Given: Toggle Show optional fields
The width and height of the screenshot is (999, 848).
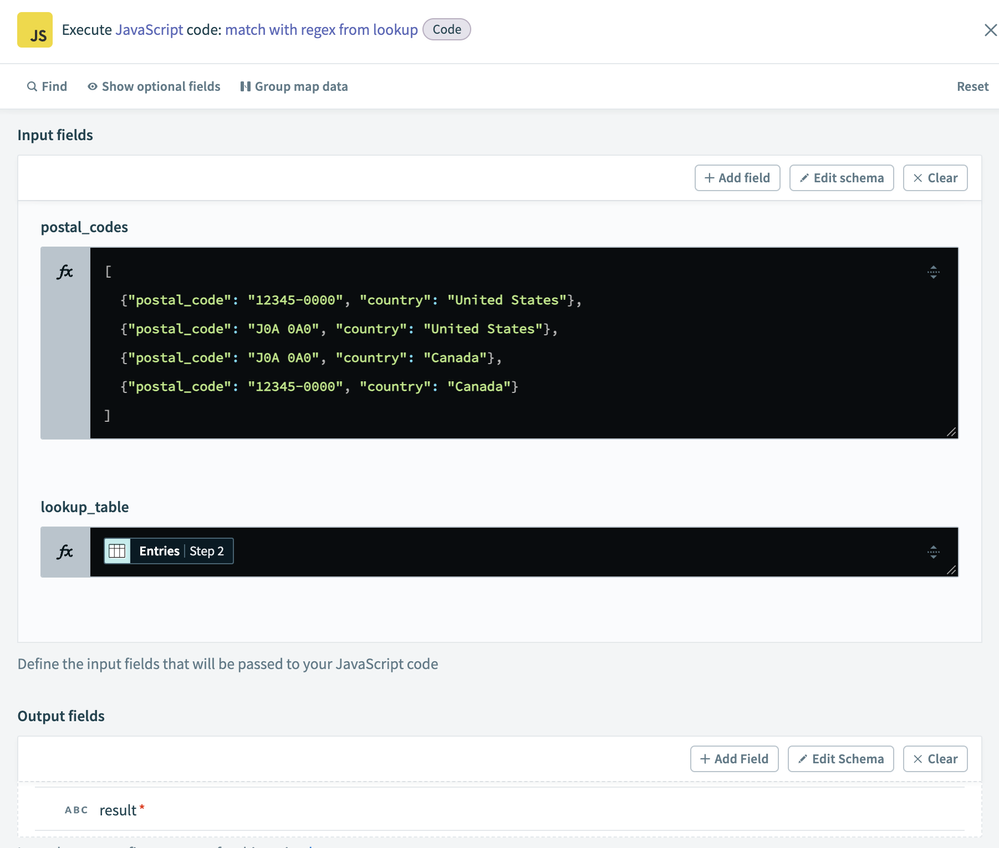Looking at the screenshot, I should coord(153,86).
